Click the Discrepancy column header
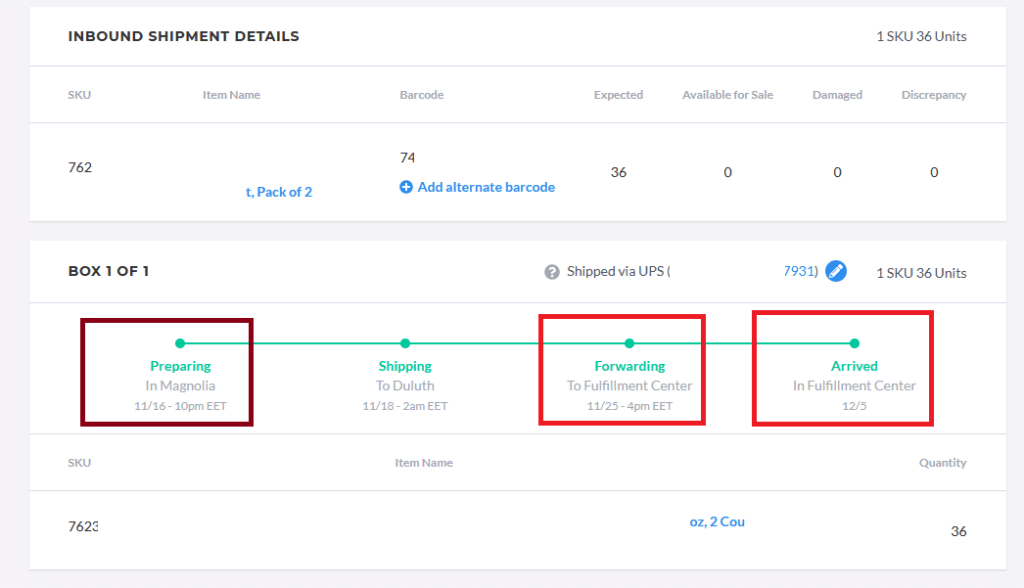Viewport: 1024px width, 588px height. click(x=934, y=95)
